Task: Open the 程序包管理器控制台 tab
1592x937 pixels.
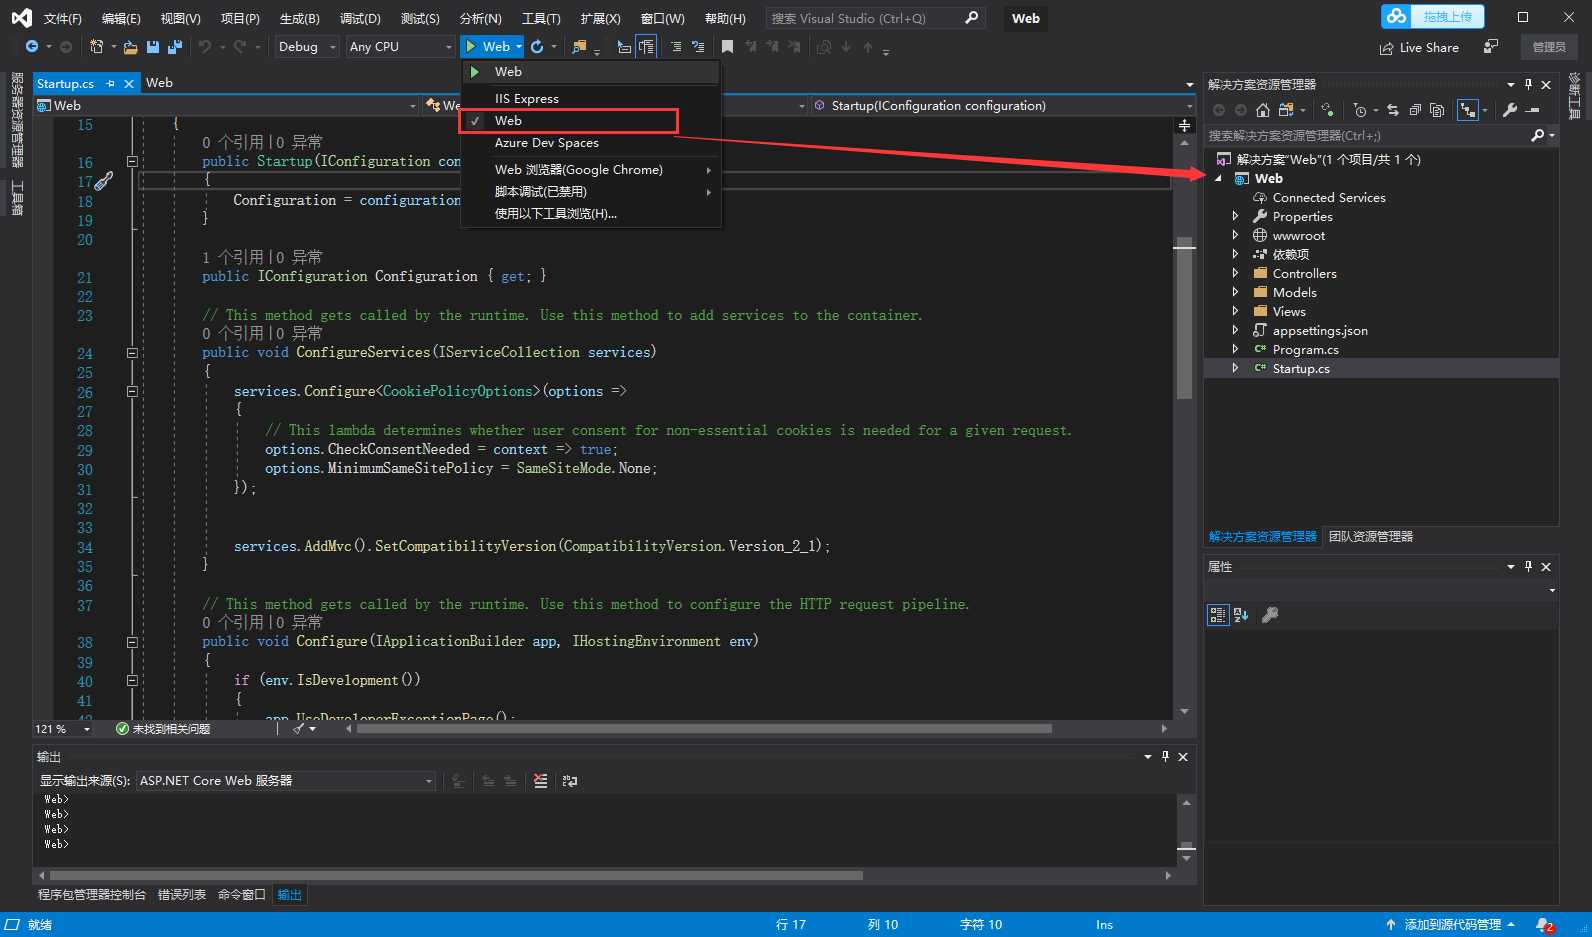Action: (92, 895)
